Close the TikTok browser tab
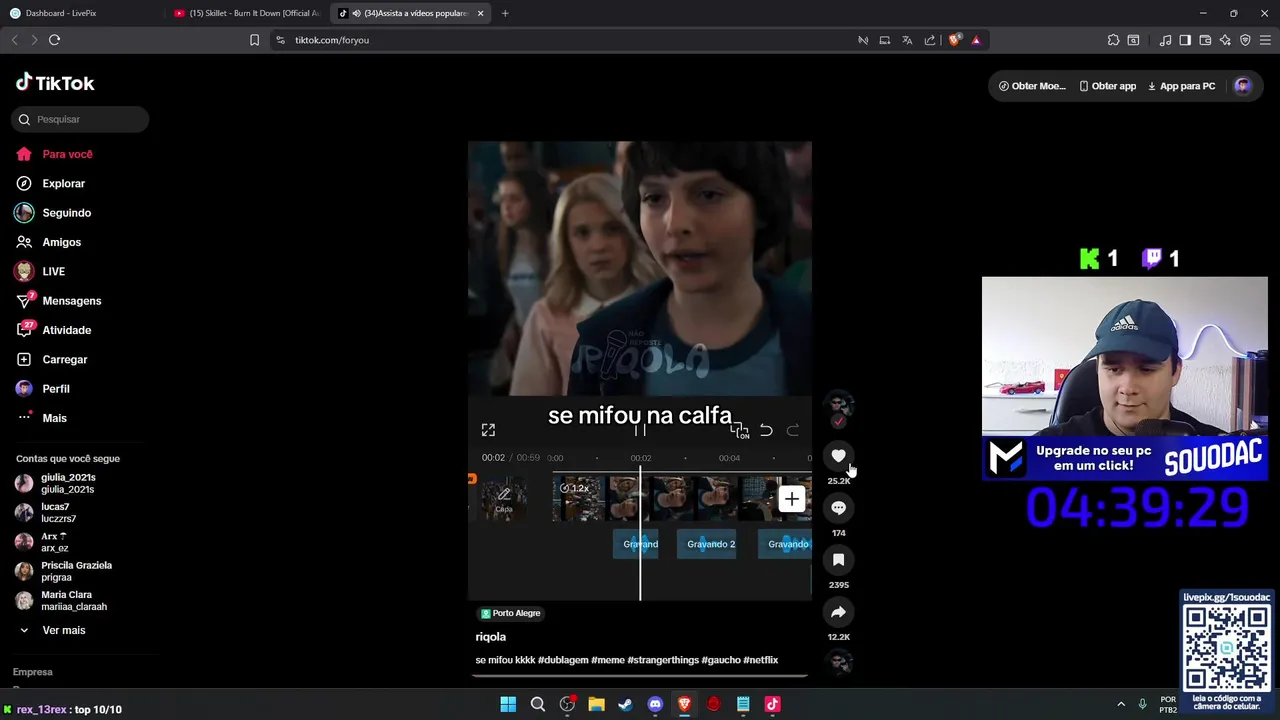 click(x=480, y=13)
